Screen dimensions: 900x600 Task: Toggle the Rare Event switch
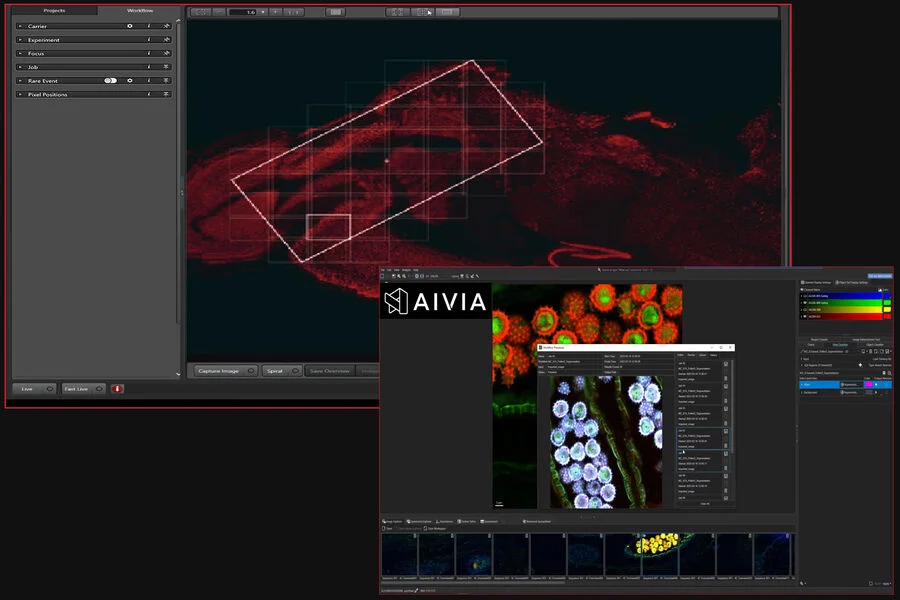tap(110, 81)
